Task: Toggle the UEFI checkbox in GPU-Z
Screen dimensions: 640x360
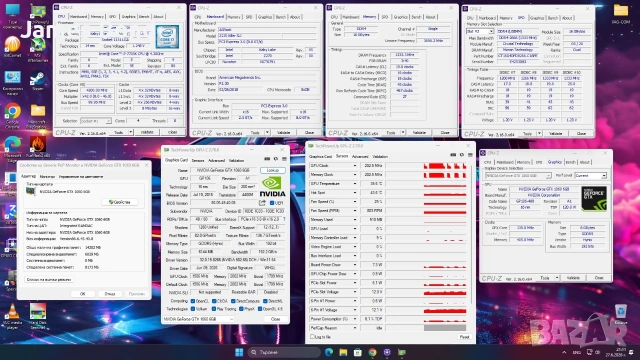Action: click(272, 203)
